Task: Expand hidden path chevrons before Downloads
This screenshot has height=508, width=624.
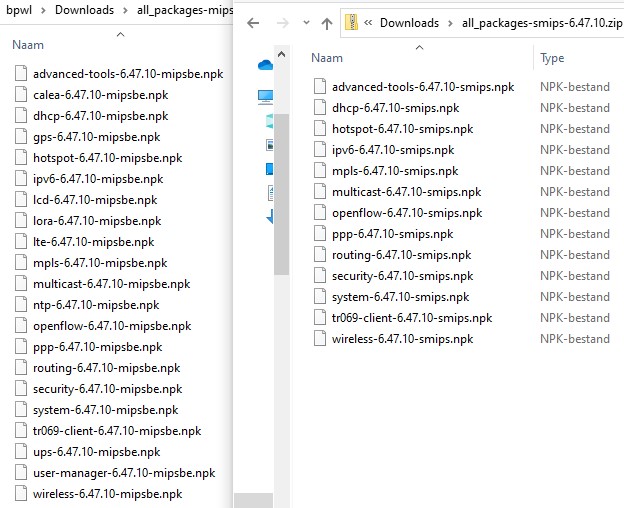Action: (x=368, y=23)
